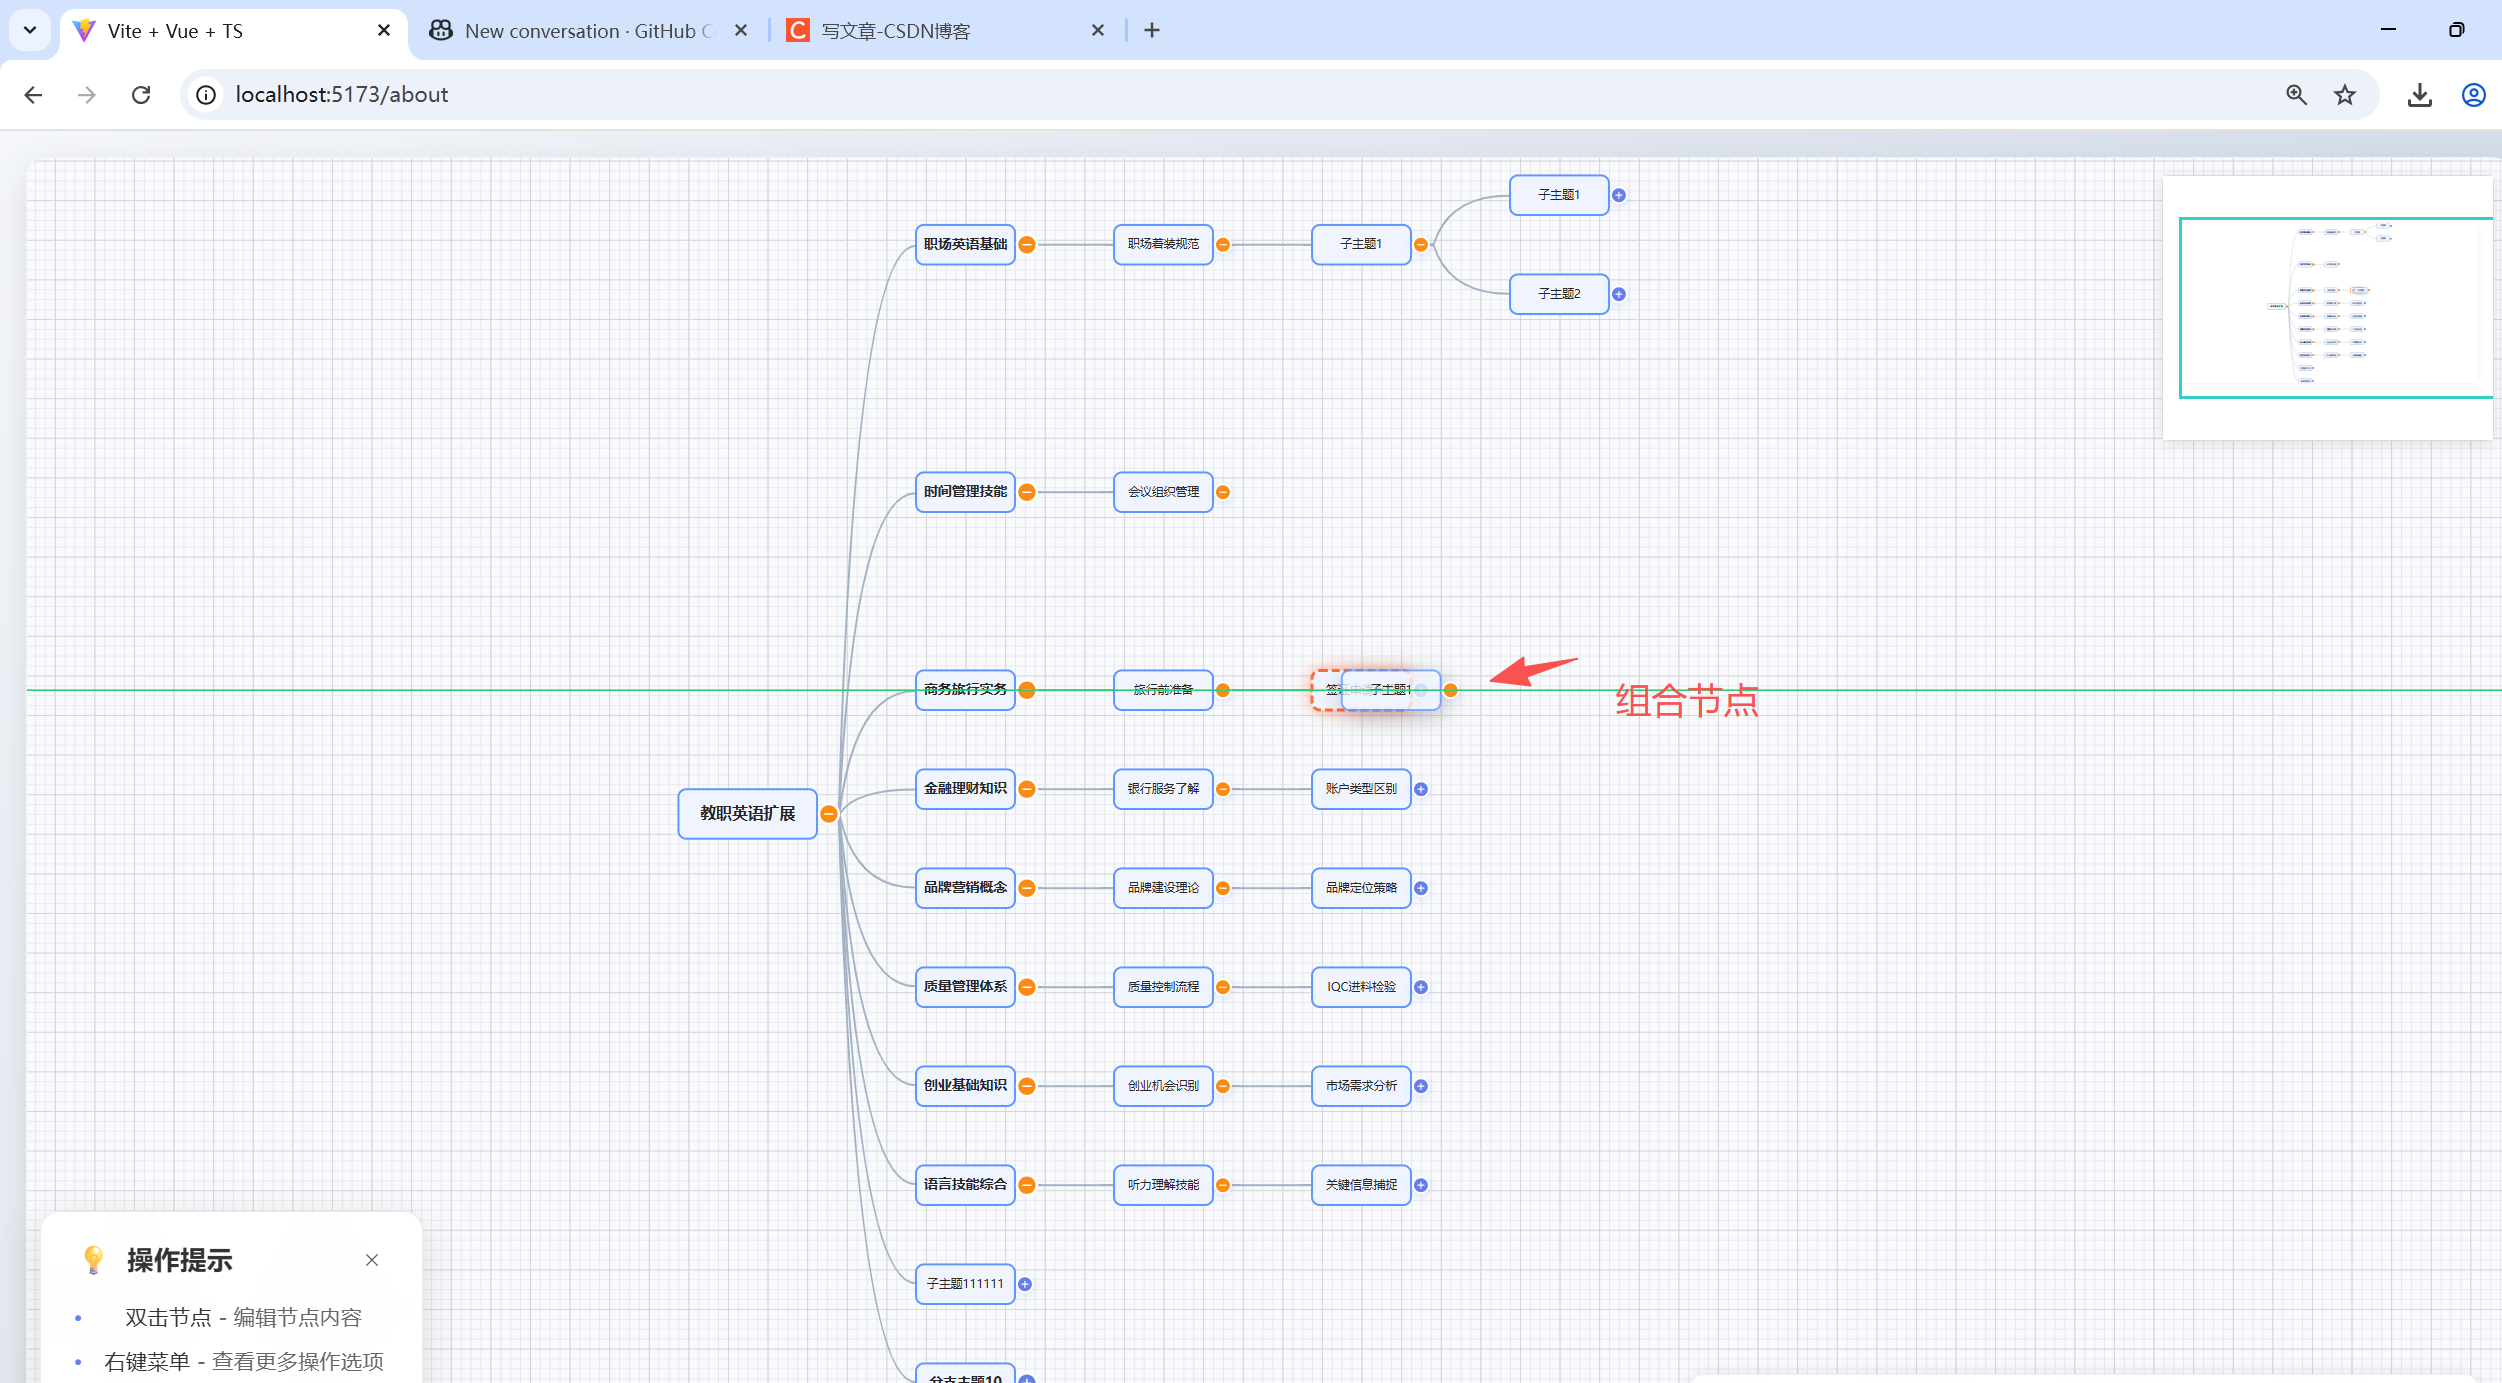2502x1383 pixels.
Task: Toggle collapse on 会议组织管理 node
Action: point(1223,492)
